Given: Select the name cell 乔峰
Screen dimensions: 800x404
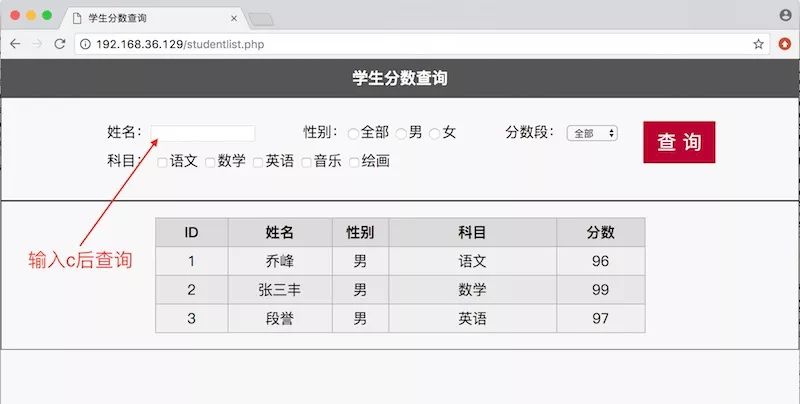Looking at the screenshot, I should 280,261.
